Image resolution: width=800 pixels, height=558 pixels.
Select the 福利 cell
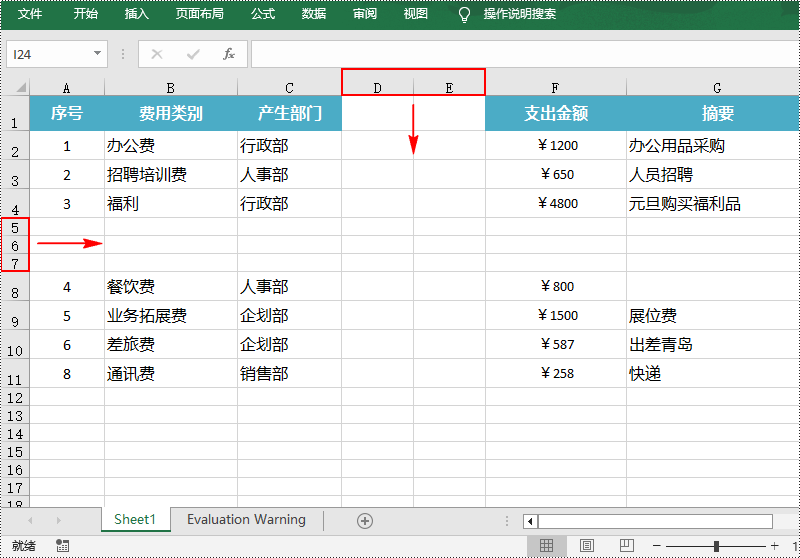[171, 204]
